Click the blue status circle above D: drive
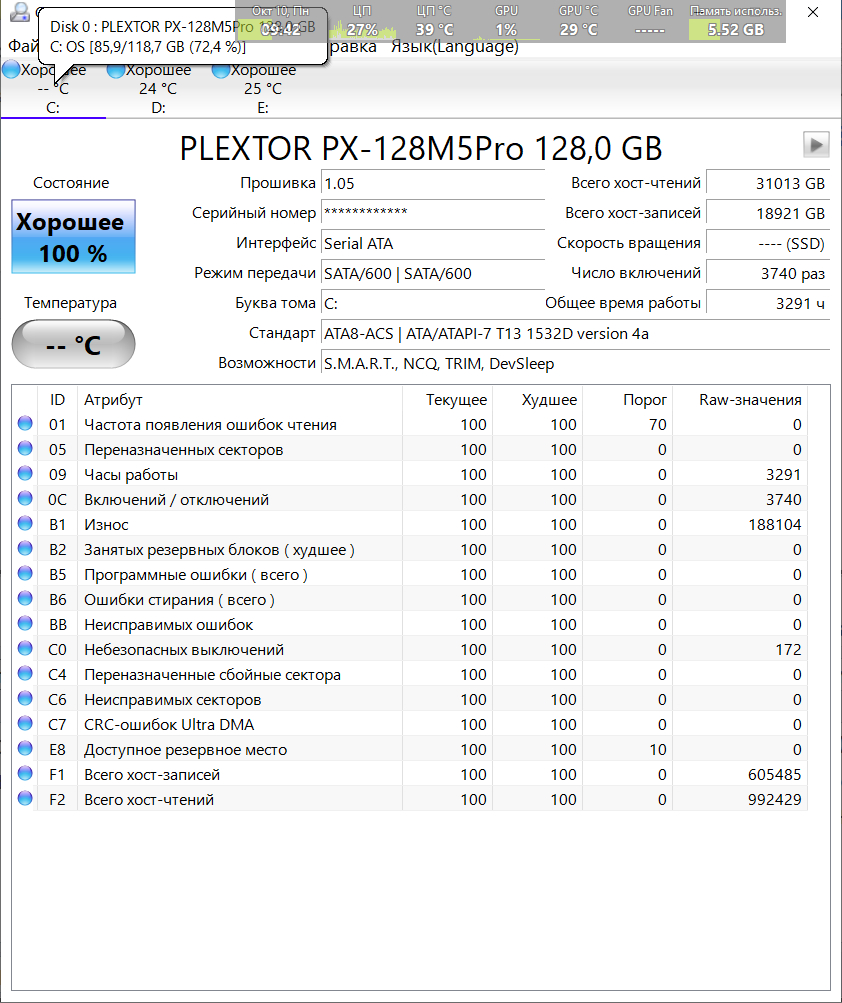 tap(116, 70)
